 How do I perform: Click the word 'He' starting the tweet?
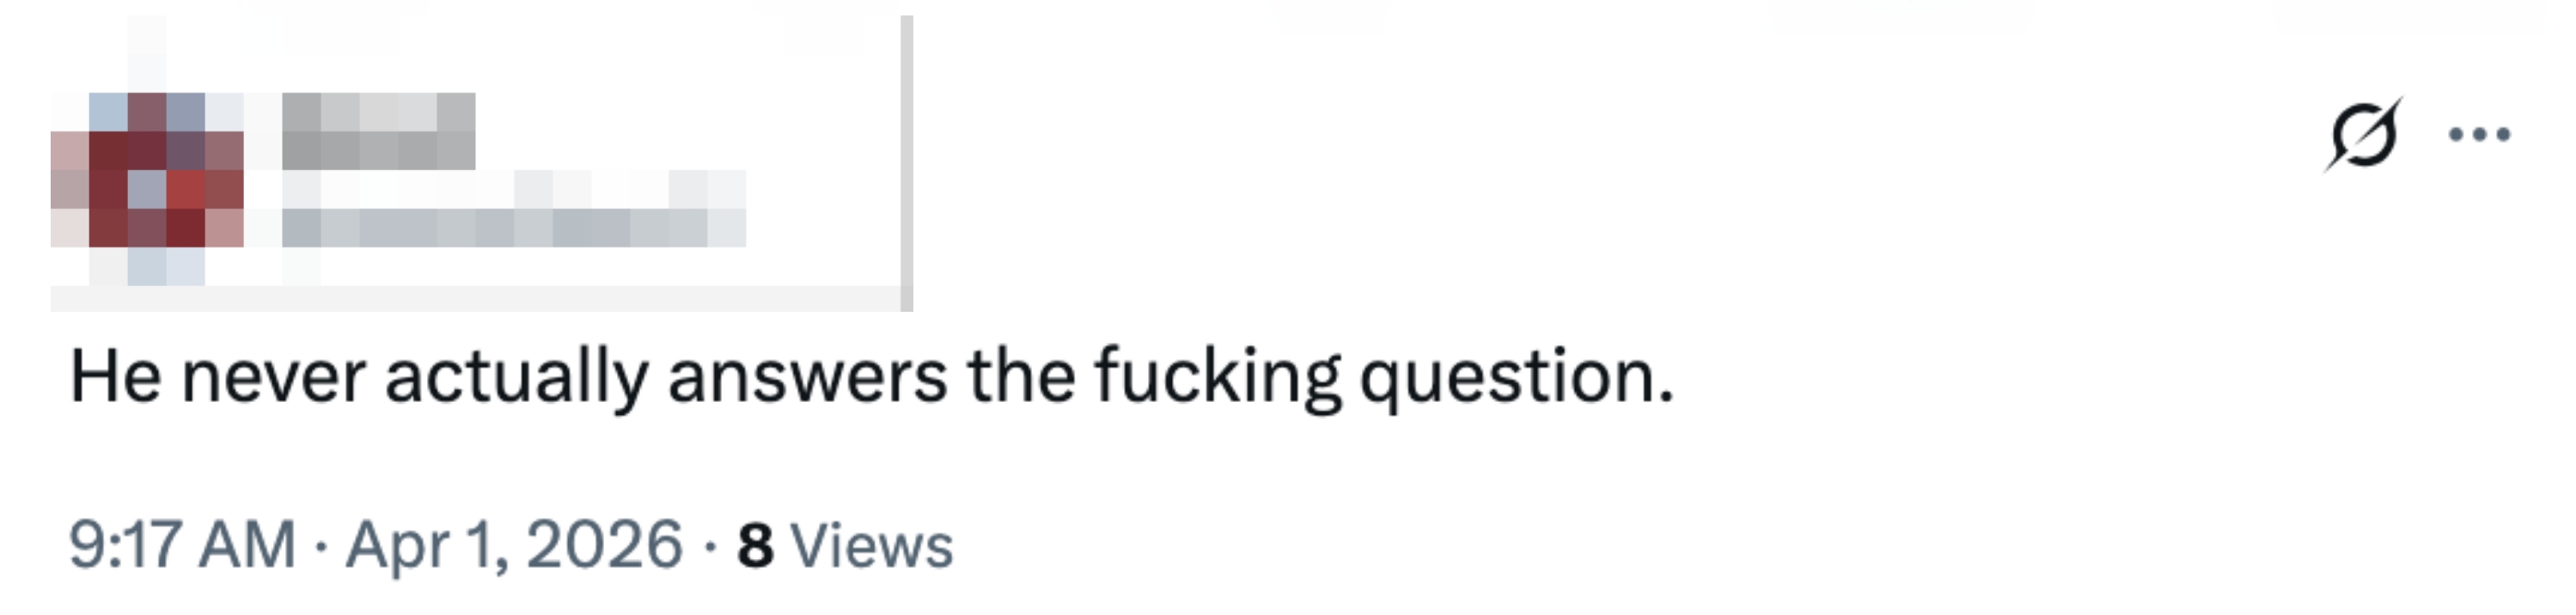[x=115, y=377]
